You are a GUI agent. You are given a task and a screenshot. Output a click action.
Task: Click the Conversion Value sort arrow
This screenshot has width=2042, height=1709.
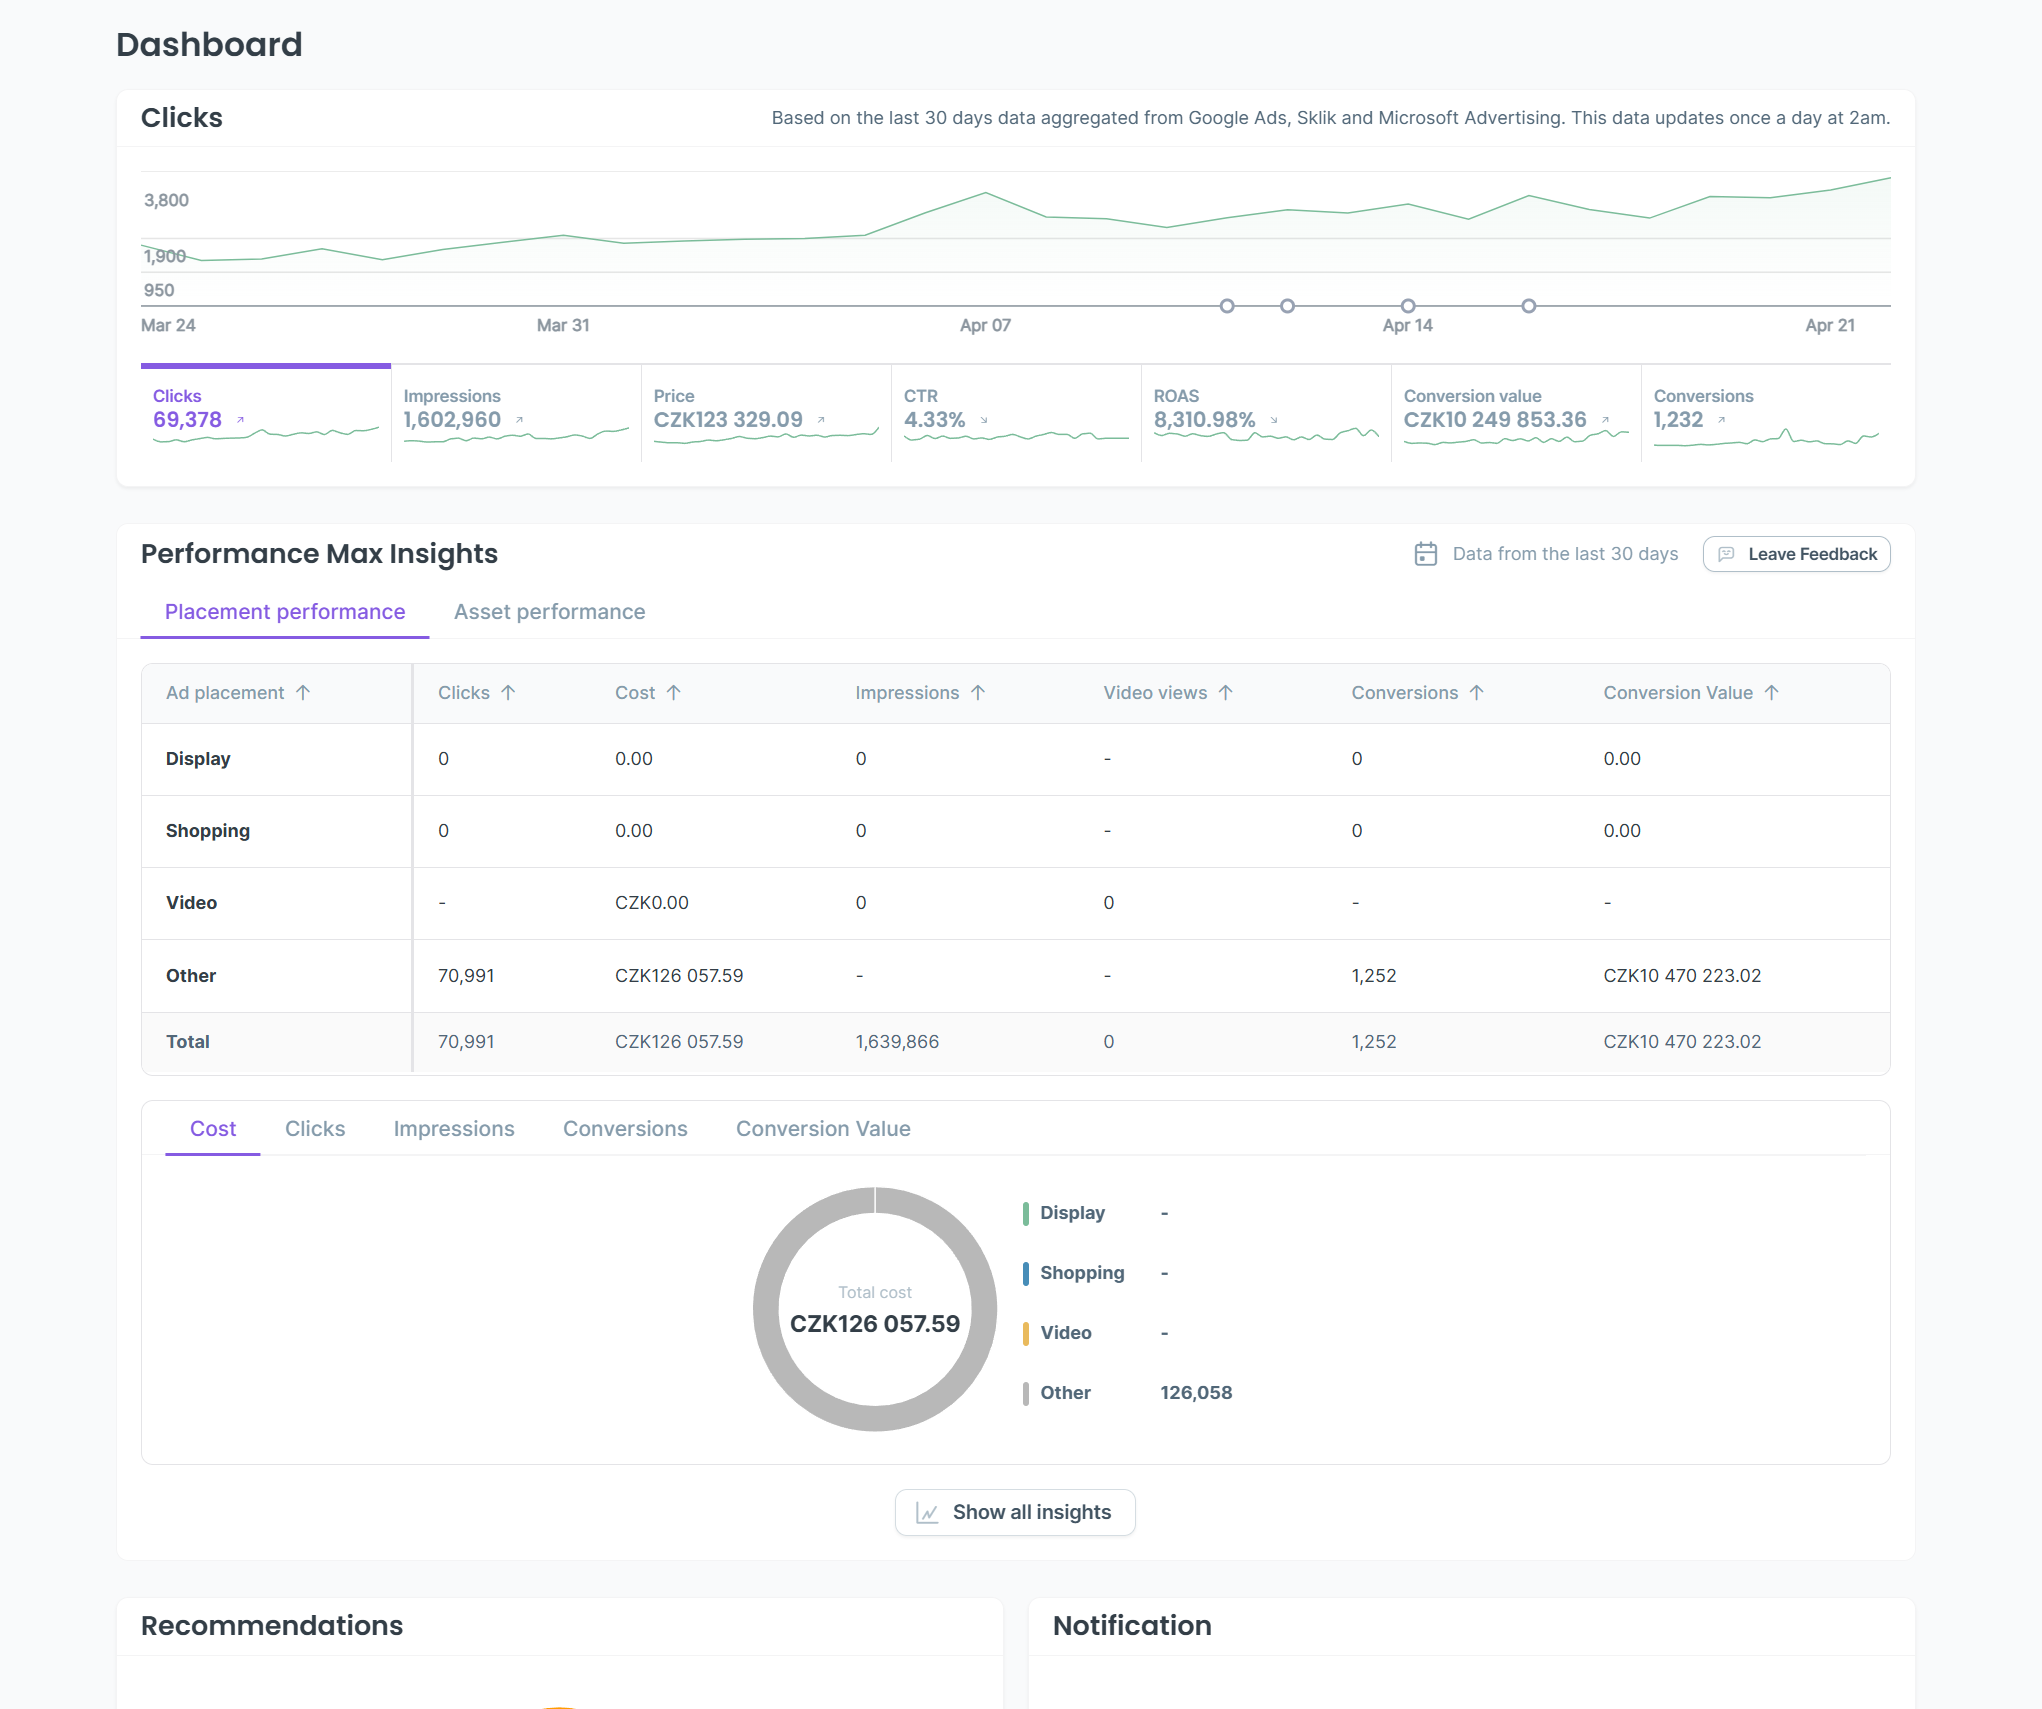(1772, 693)
